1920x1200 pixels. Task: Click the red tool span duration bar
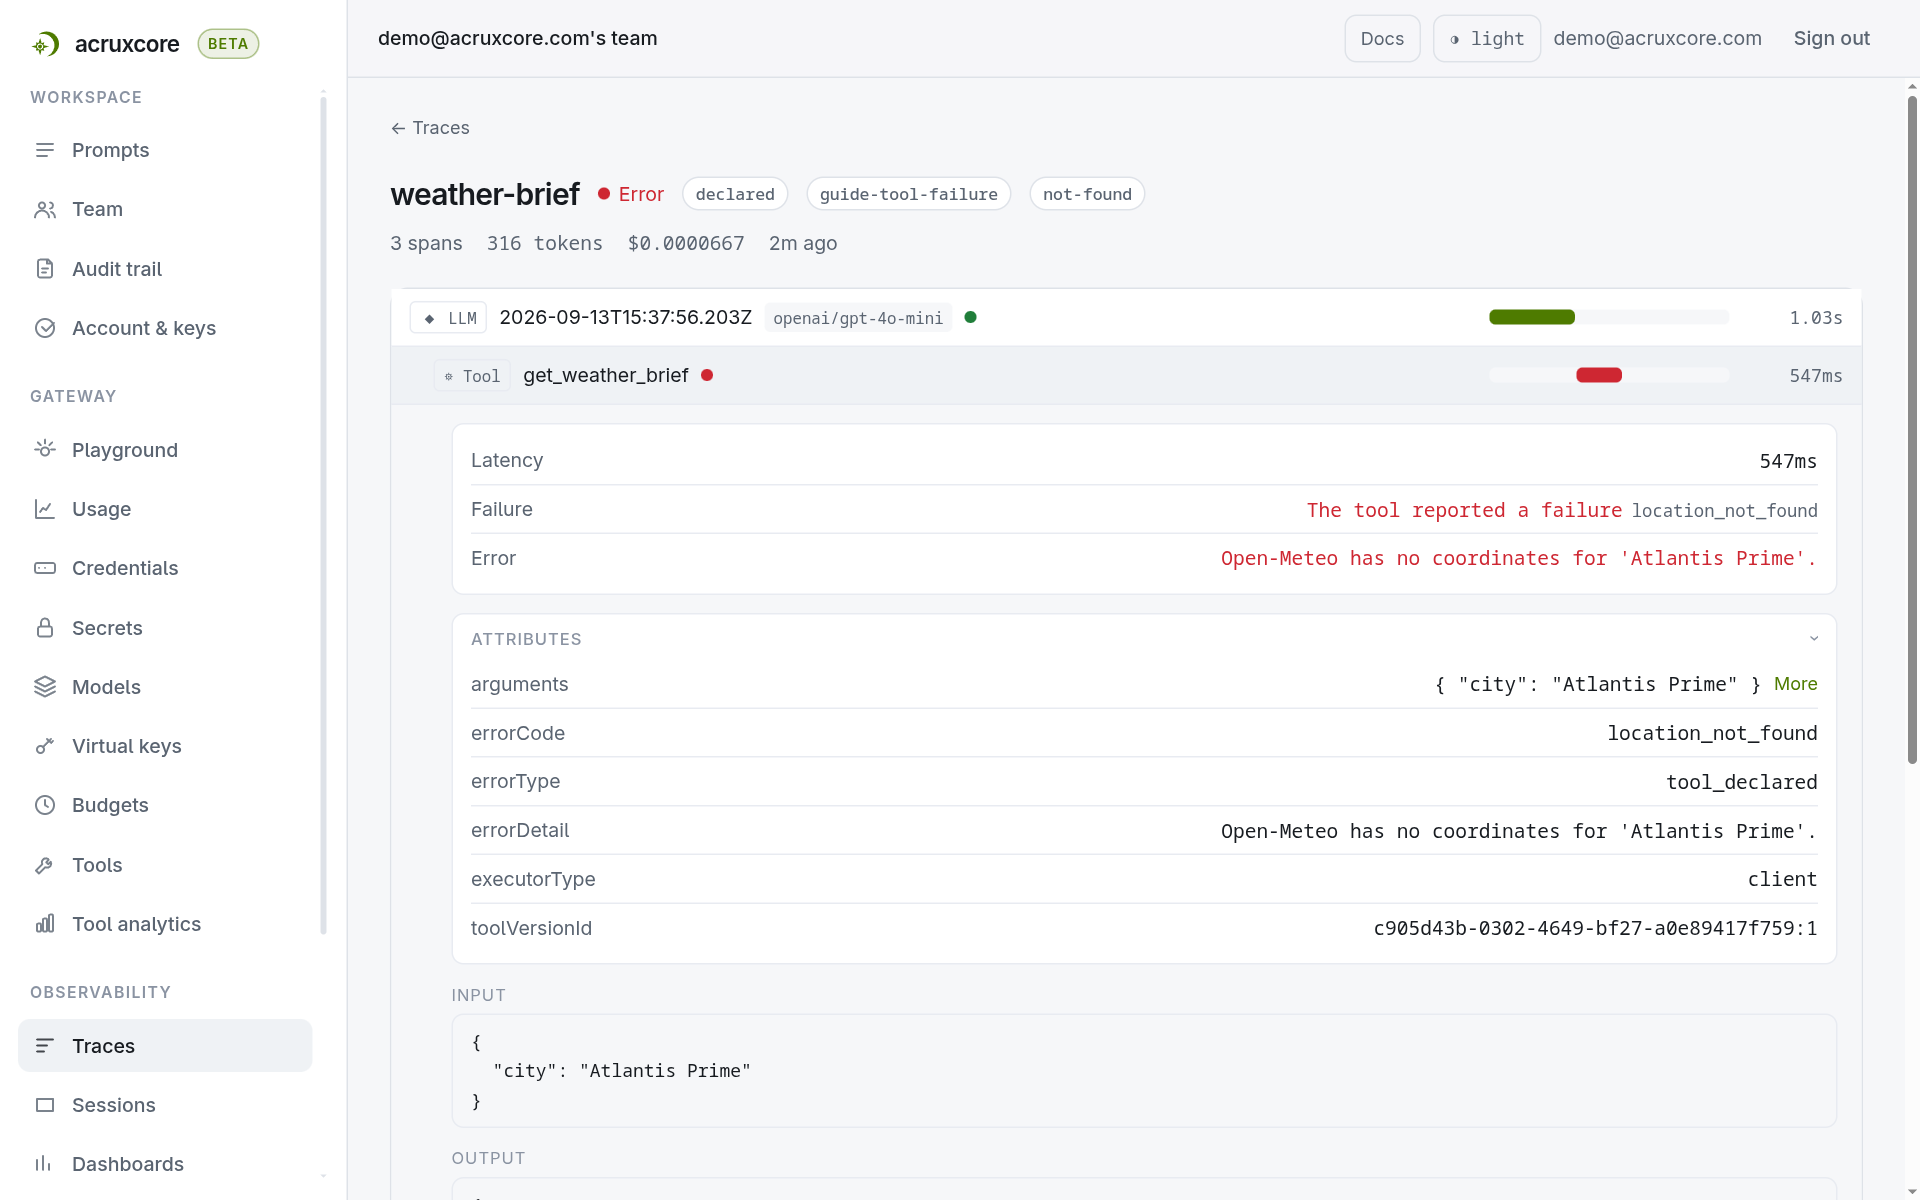pyautogui.click(x=1599, y=375)
